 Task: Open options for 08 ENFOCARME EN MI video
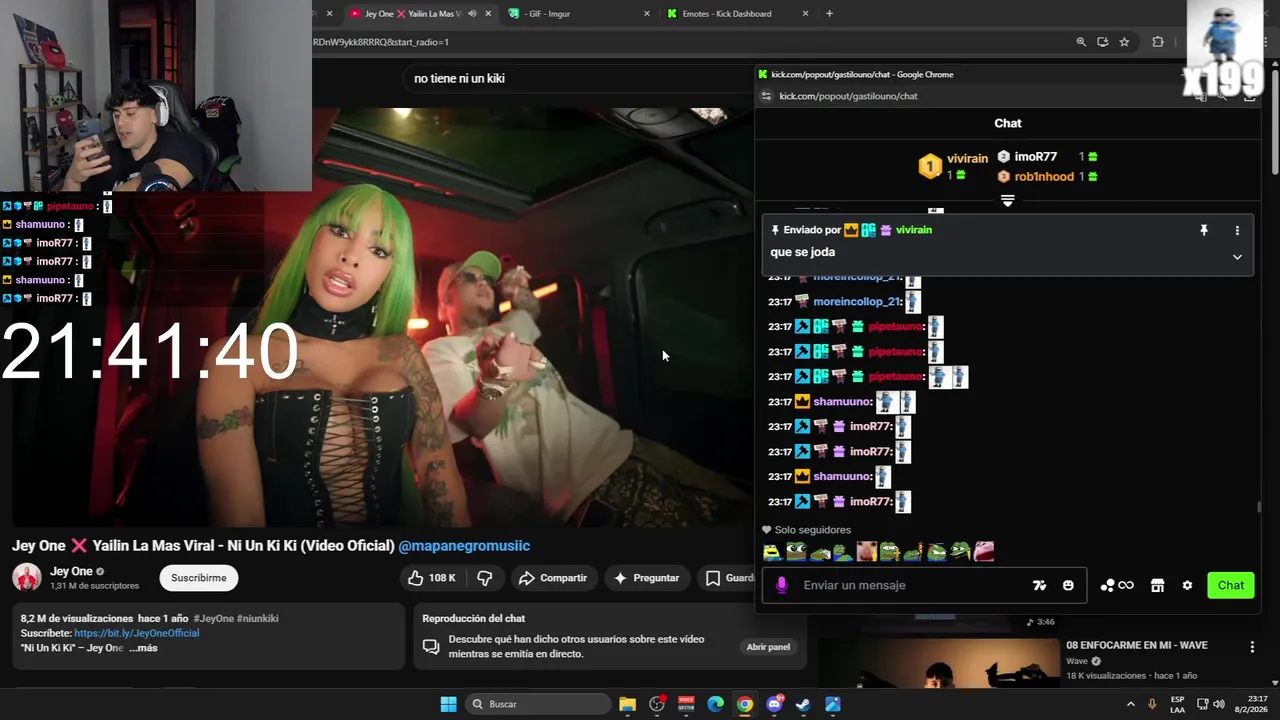1252,647
